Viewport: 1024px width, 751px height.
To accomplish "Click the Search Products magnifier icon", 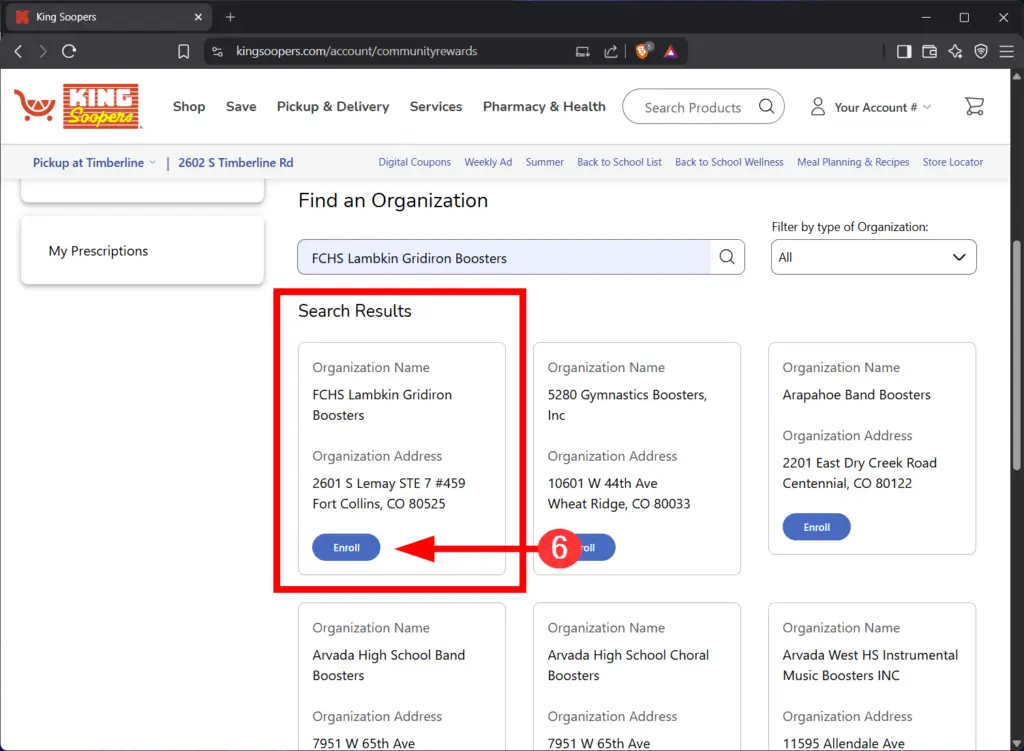I will tap(766, 106).
